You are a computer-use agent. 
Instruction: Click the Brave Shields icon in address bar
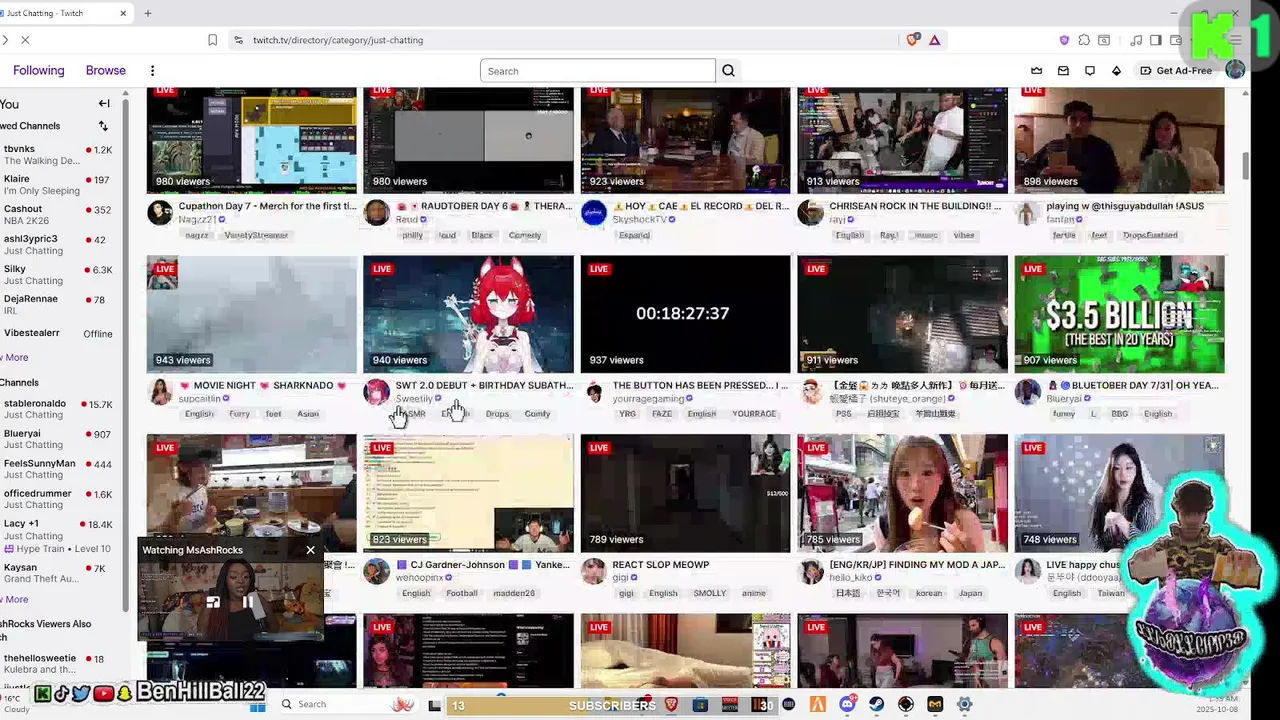912,40
